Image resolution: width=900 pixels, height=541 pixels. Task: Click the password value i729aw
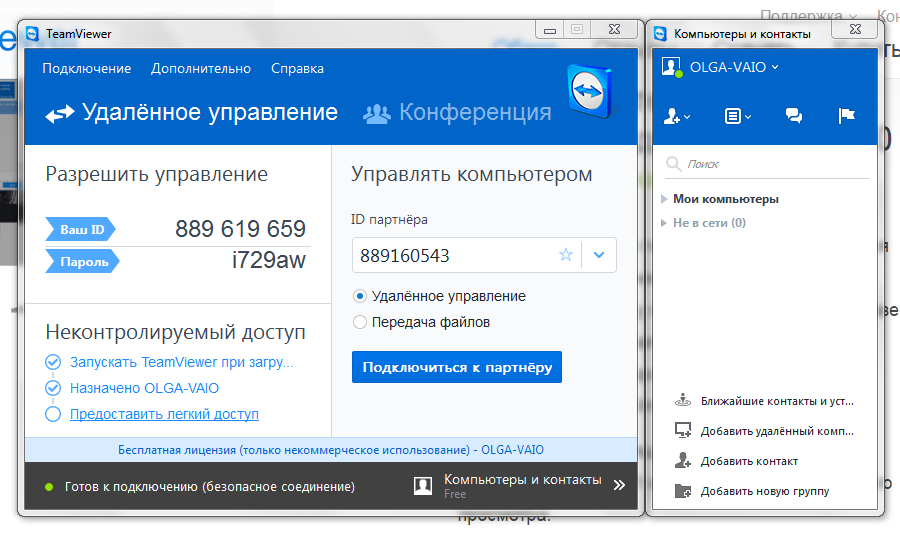click(269, 260)
